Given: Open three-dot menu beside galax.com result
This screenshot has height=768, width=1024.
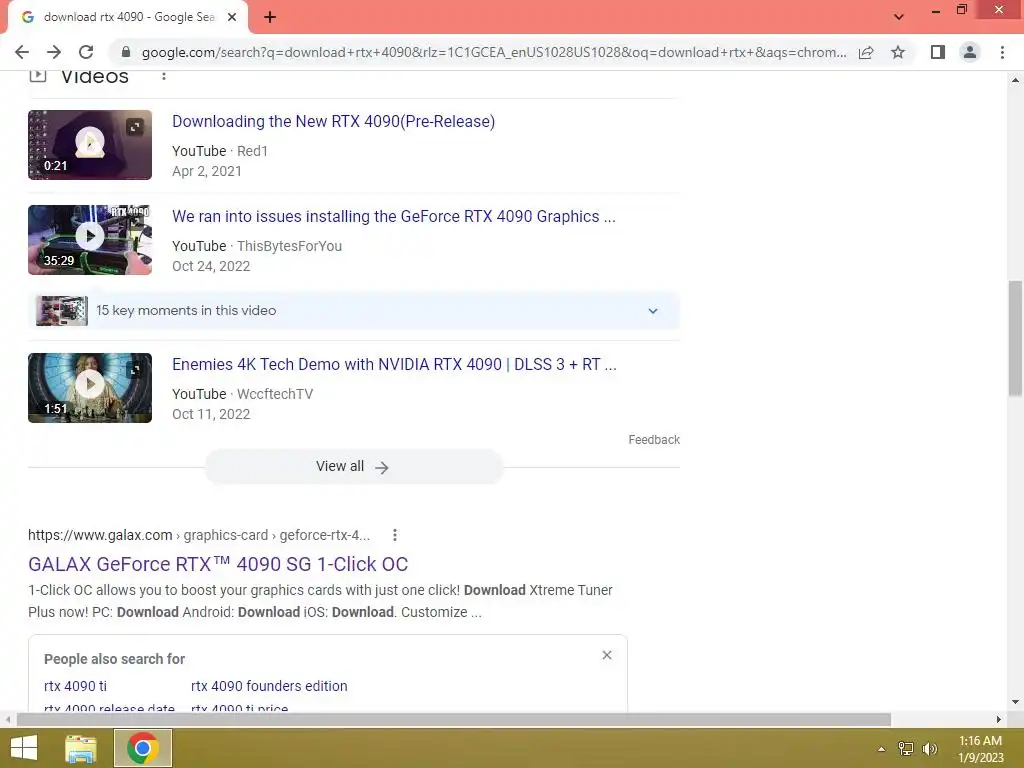Looking at the screenshot, I should click(x=394, y=535).
